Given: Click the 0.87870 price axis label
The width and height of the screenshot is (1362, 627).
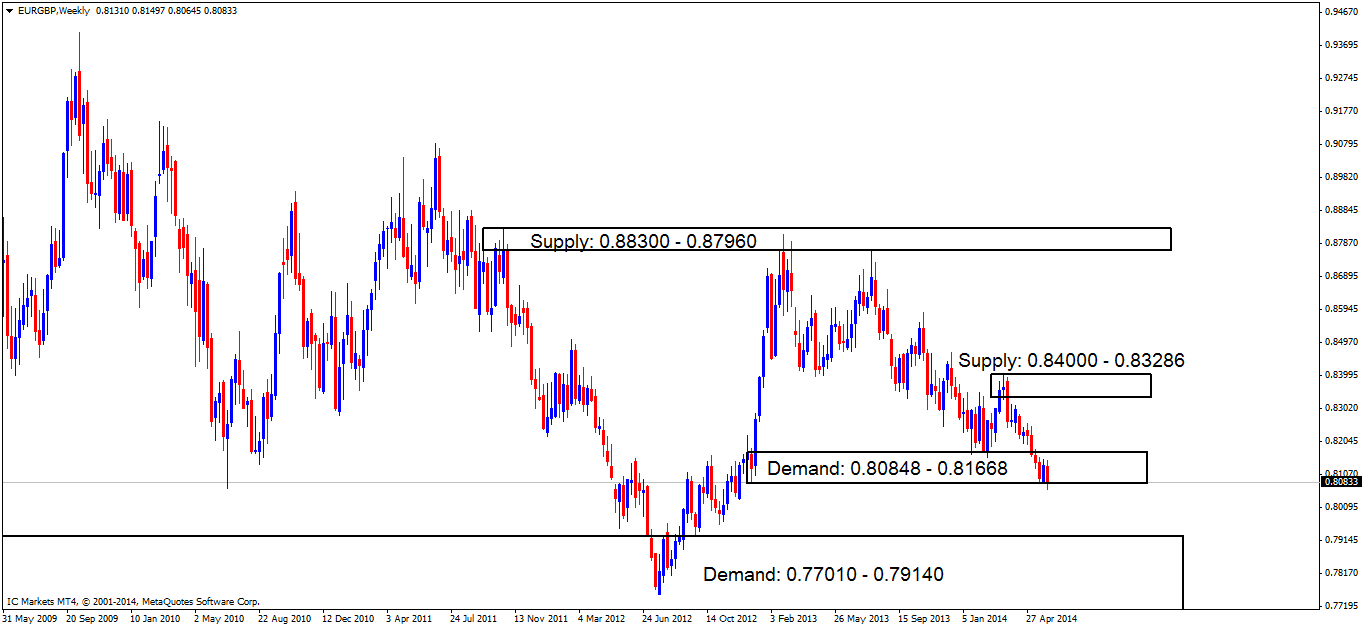Looking at the screenshot, I should [1339, 243].
